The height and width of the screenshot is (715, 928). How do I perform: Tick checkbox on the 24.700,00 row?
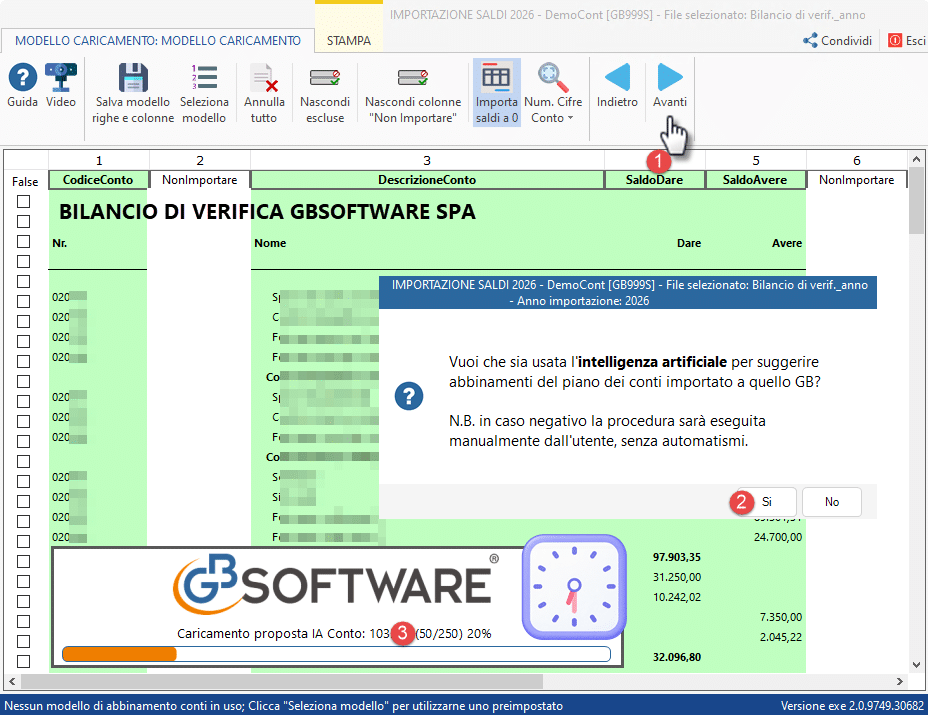pyautogui.click(x=23, y=541)
